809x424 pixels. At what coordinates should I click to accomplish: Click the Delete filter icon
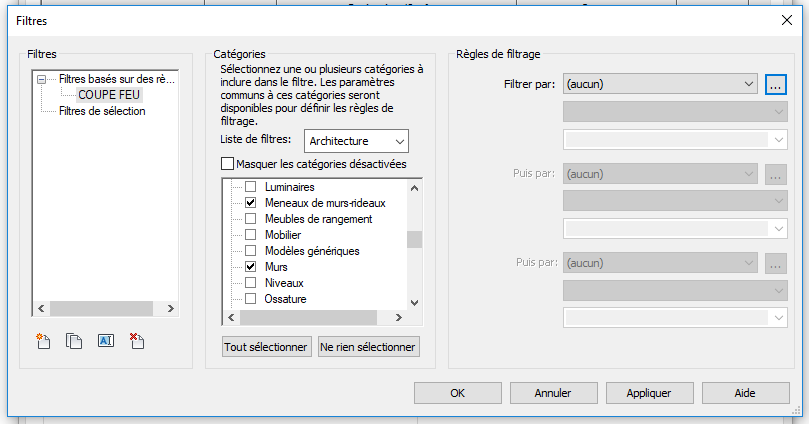[137, 341]
